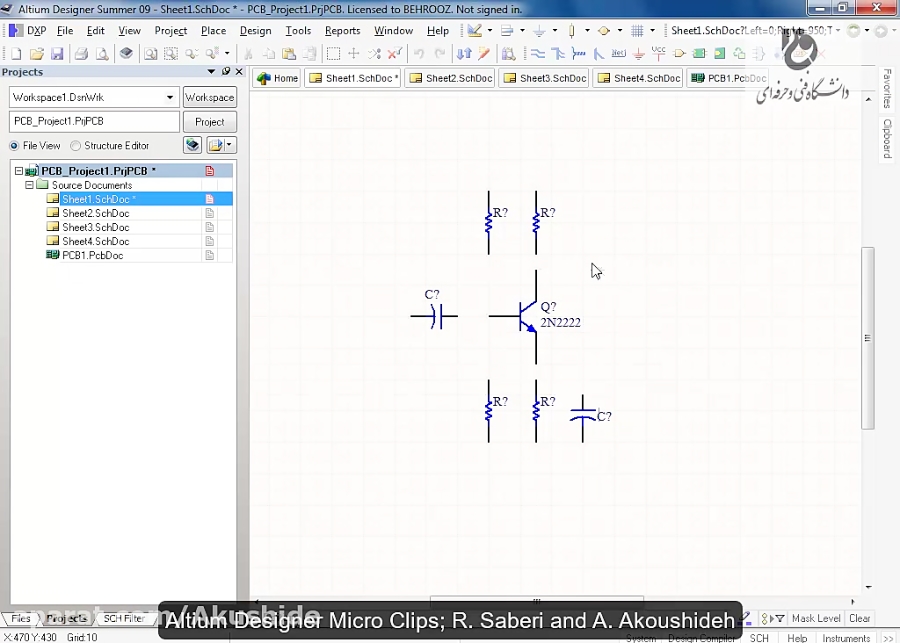
Task: Click the Print toolbar icon
Action: point(80,52)
